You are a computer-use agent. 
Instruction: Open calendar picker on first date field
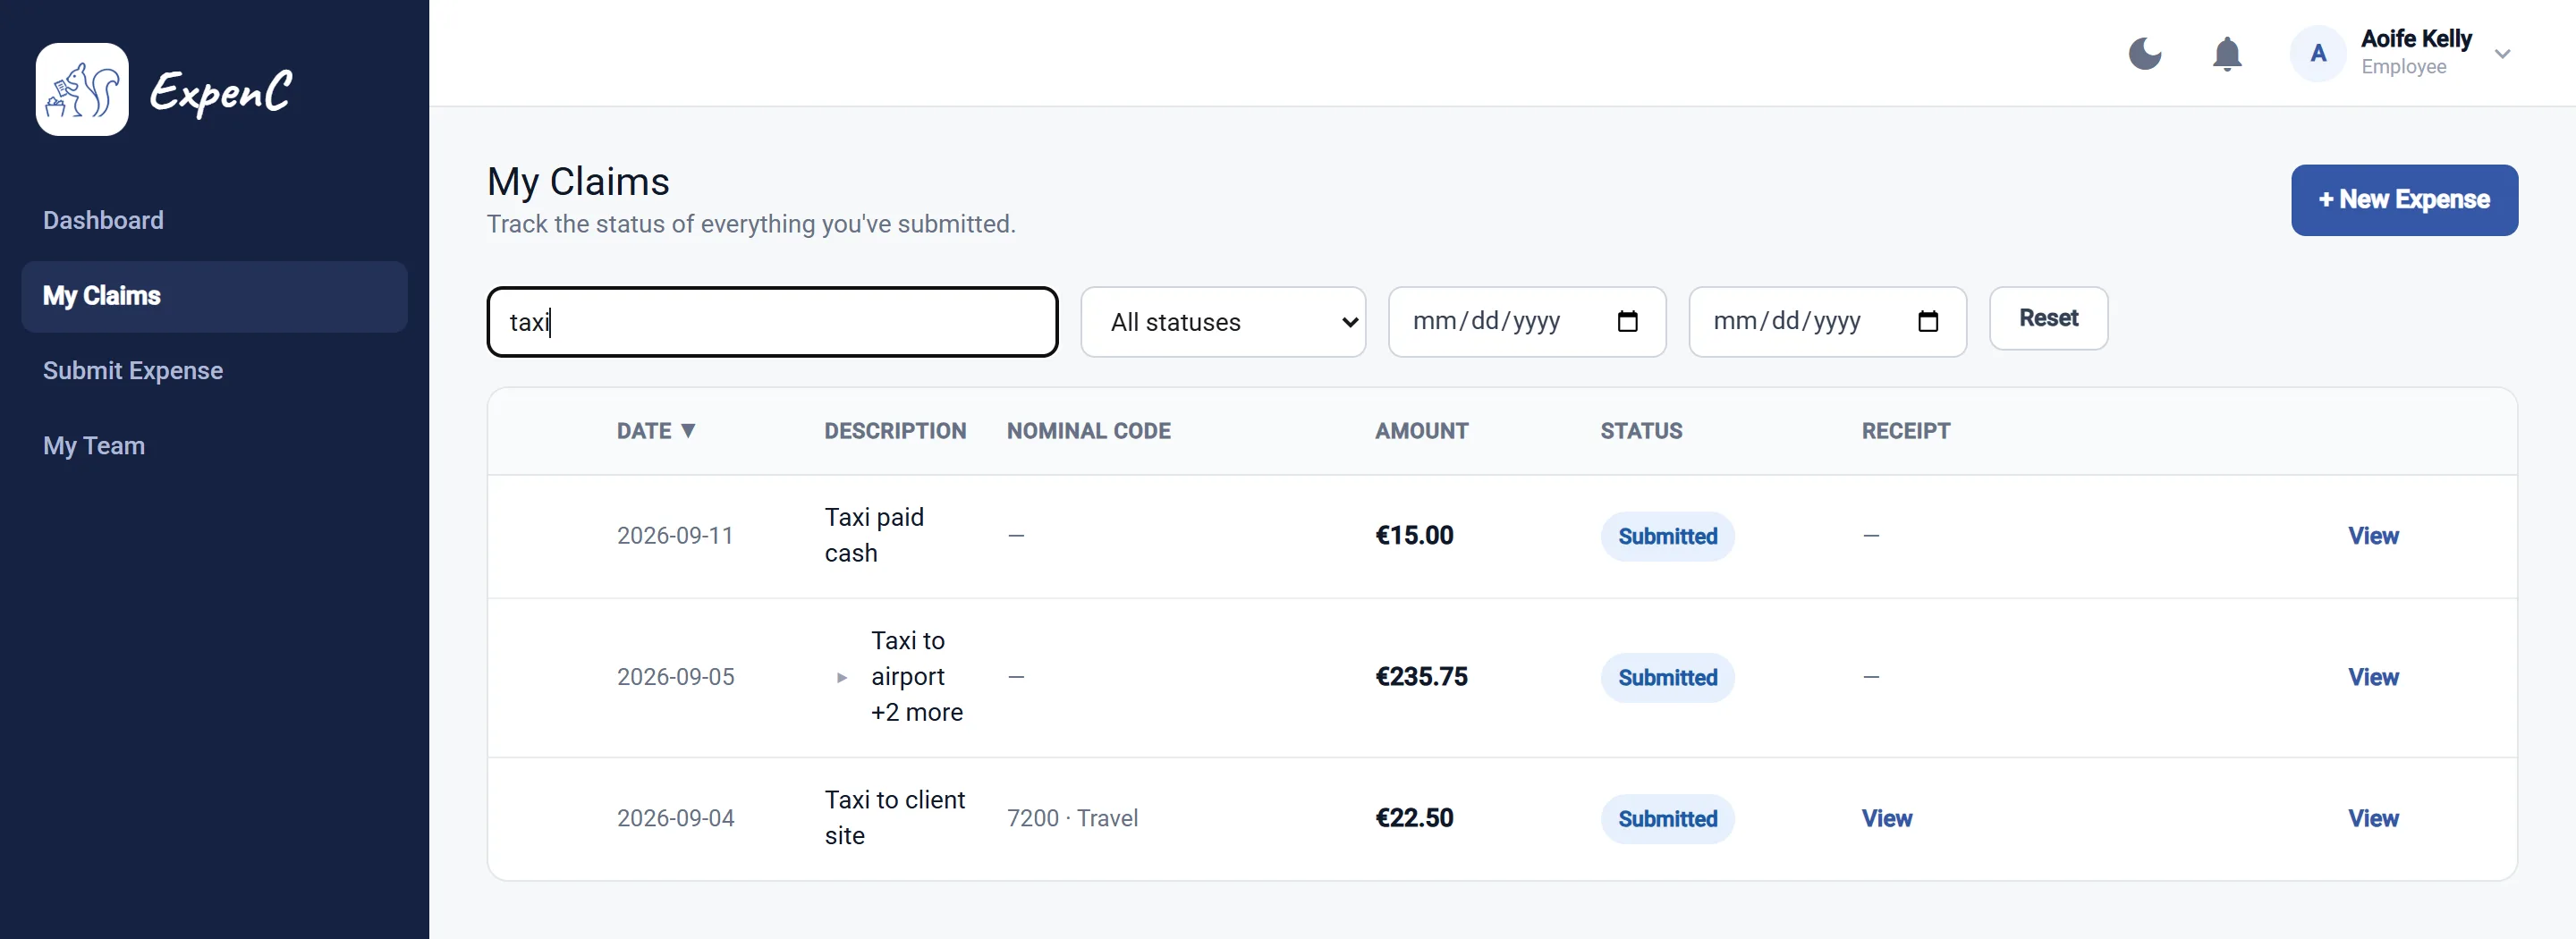(1627, 321)
